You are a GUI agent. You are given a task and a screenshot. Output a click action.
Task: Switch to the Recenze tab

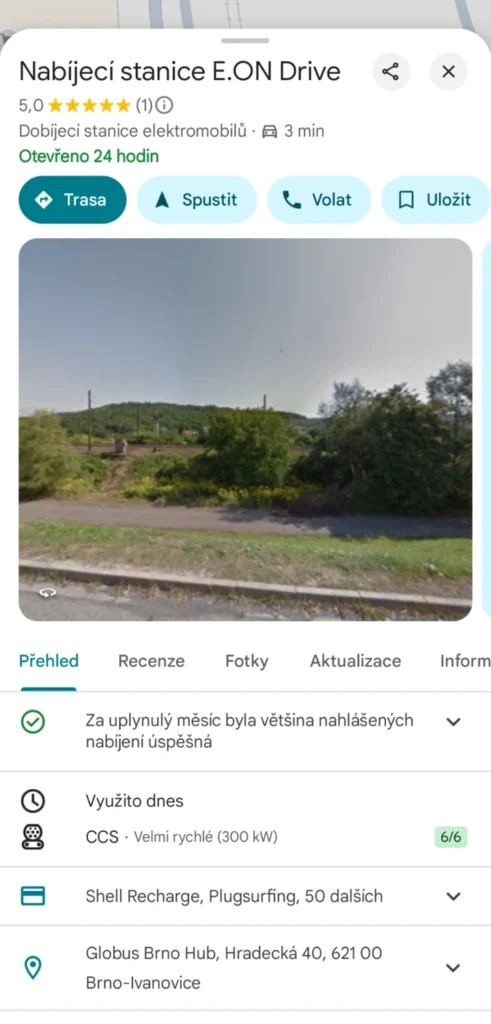tap(151, 661)
